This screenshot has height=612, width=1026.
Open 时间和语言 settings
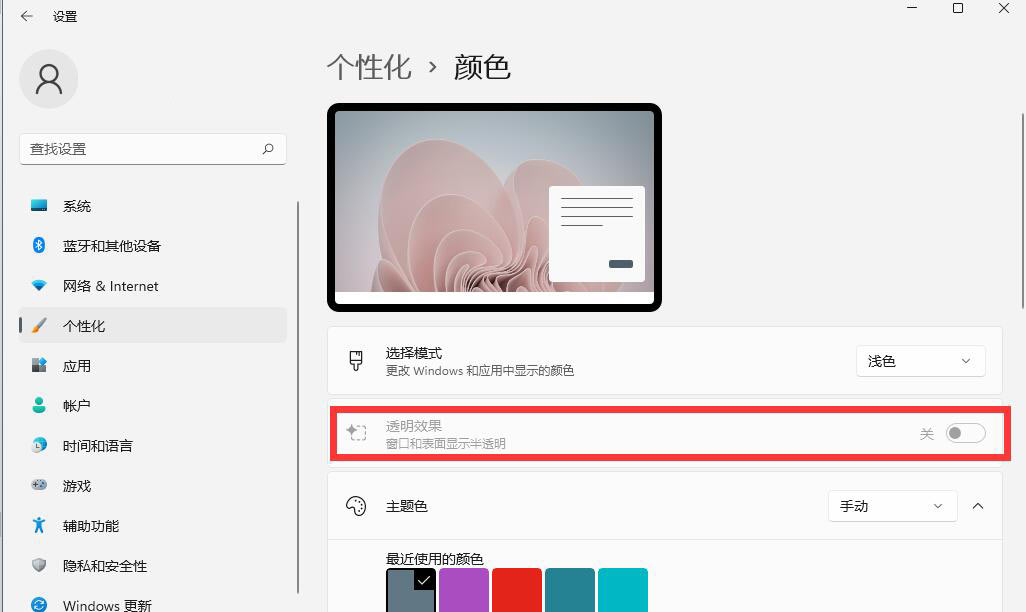[x=152, y=445]
